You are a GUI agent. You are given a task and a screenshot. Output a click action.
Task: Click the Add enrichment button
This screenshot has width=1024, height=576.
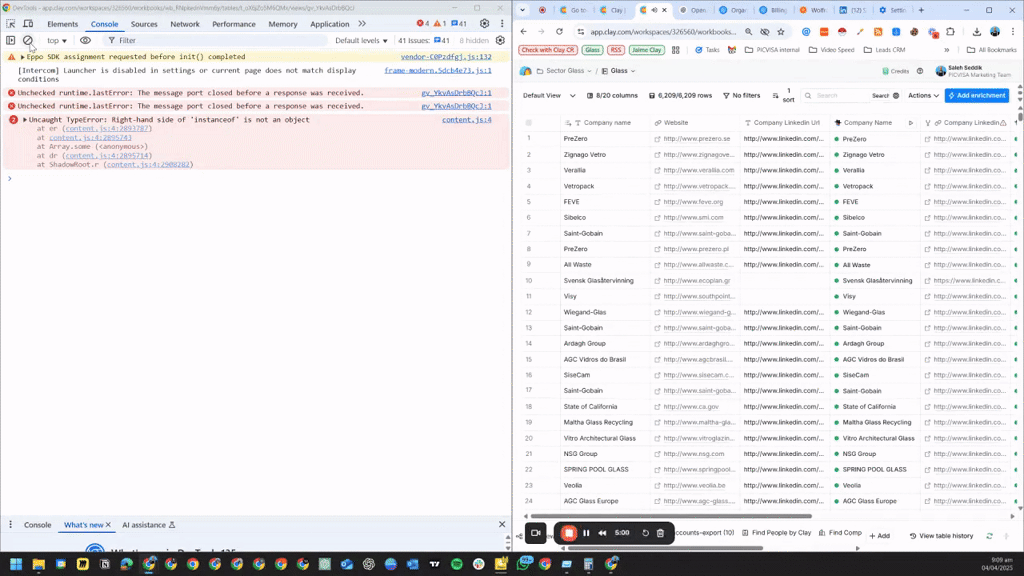(976, 95)
